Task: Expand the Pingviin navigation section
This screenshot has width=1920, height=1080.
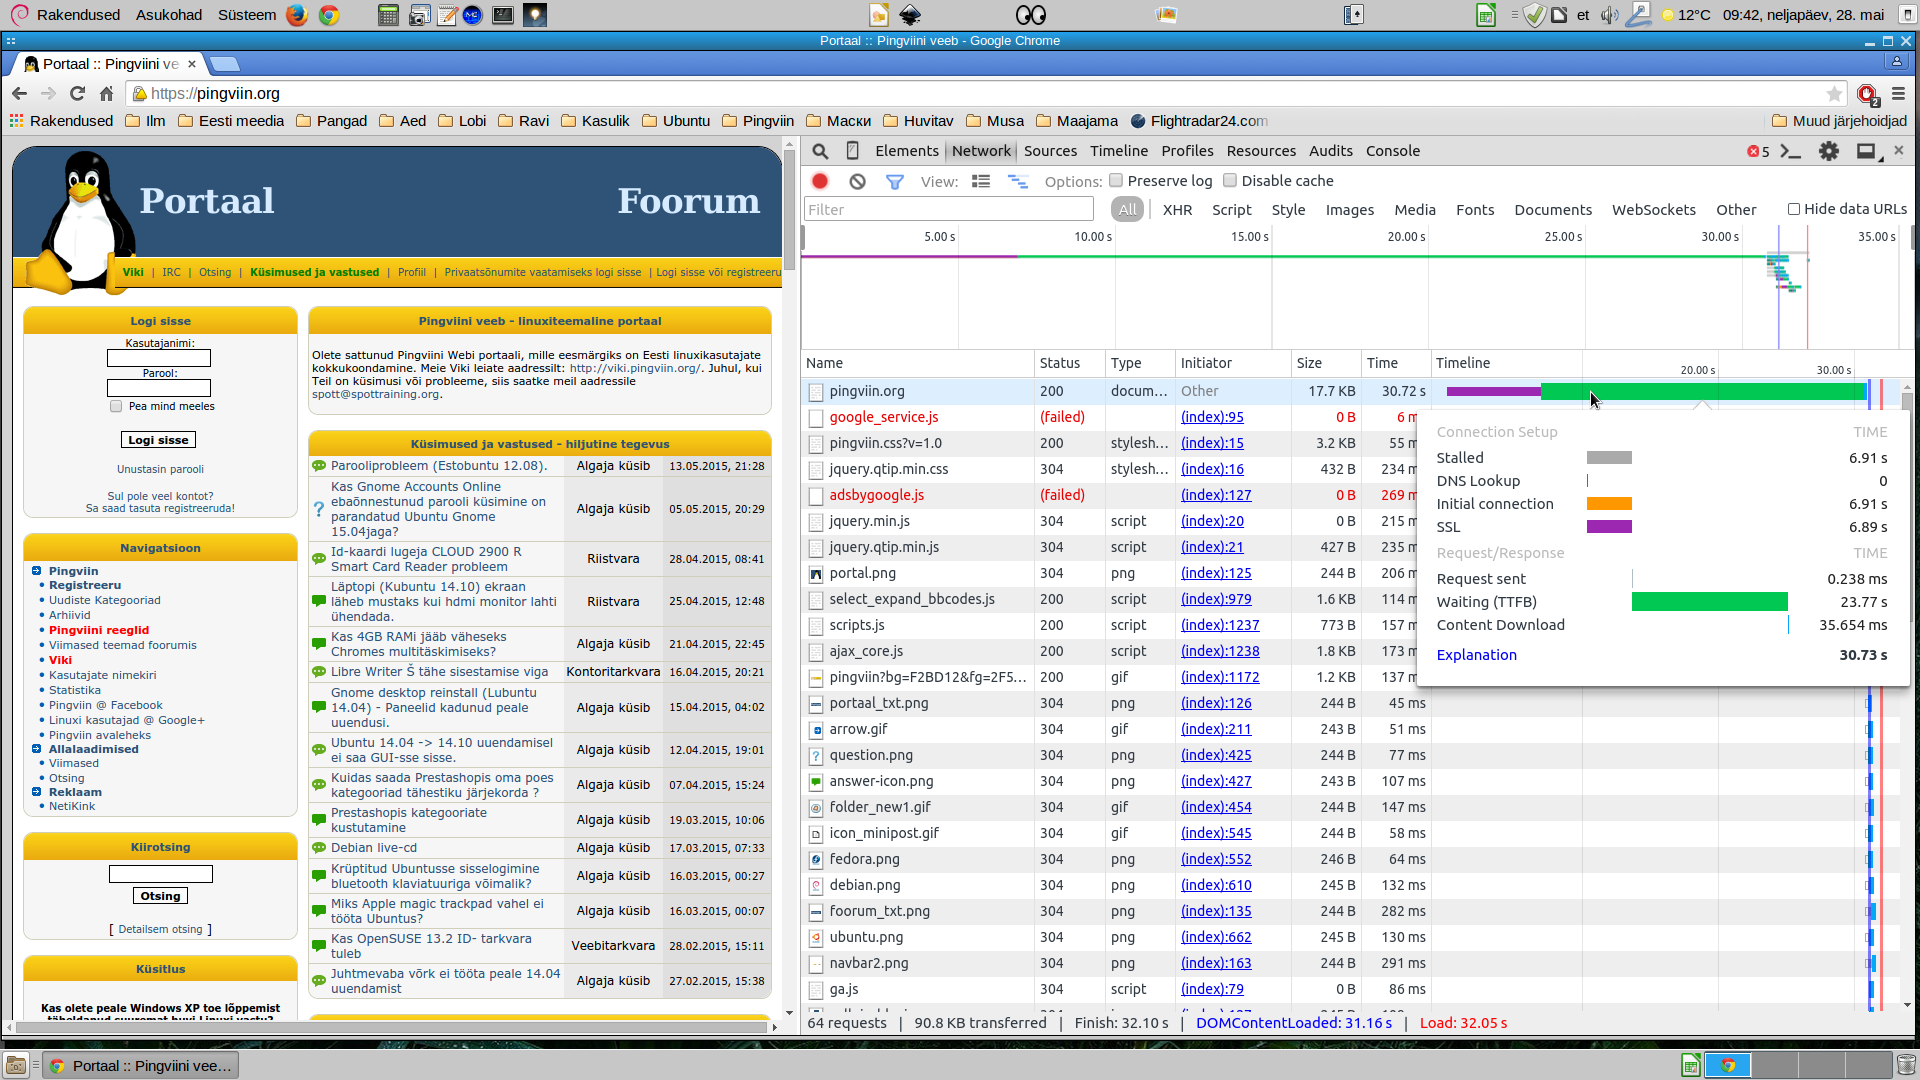Action: (x=36, y=571)
